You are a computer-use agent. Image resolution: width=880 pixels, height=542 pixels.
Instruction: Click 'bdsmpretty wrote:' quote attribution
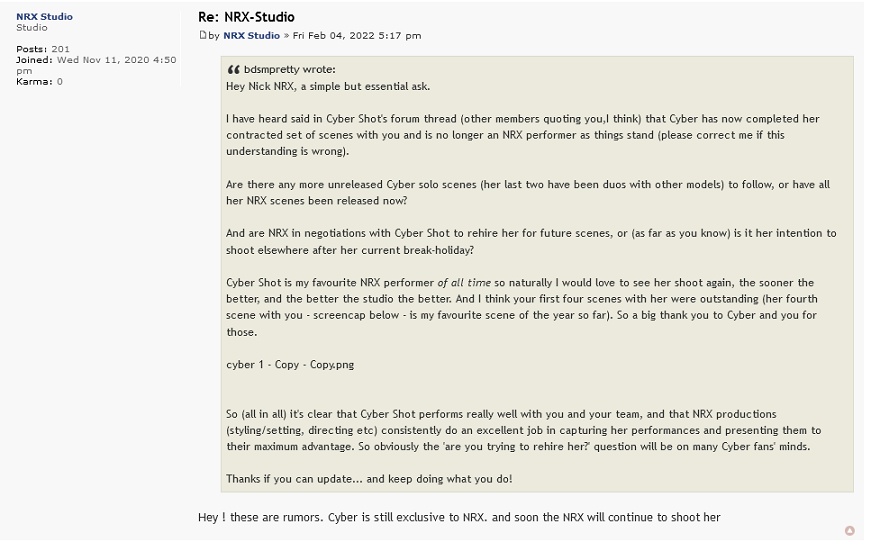pyautogui.click(x=289, y=70)
